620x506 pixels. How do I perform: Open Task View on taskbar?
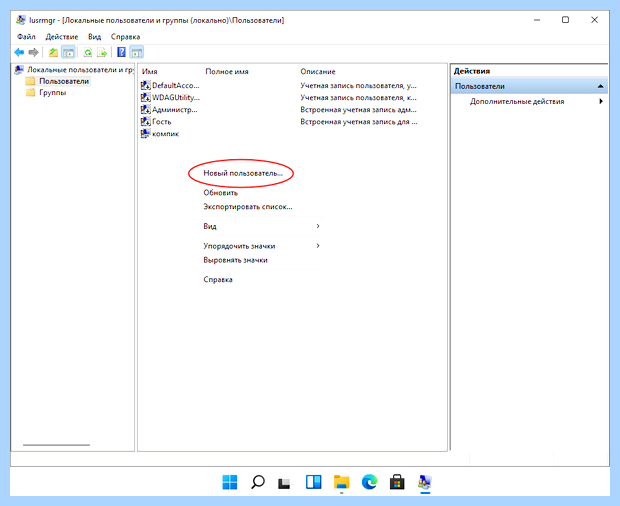(284, 483)
